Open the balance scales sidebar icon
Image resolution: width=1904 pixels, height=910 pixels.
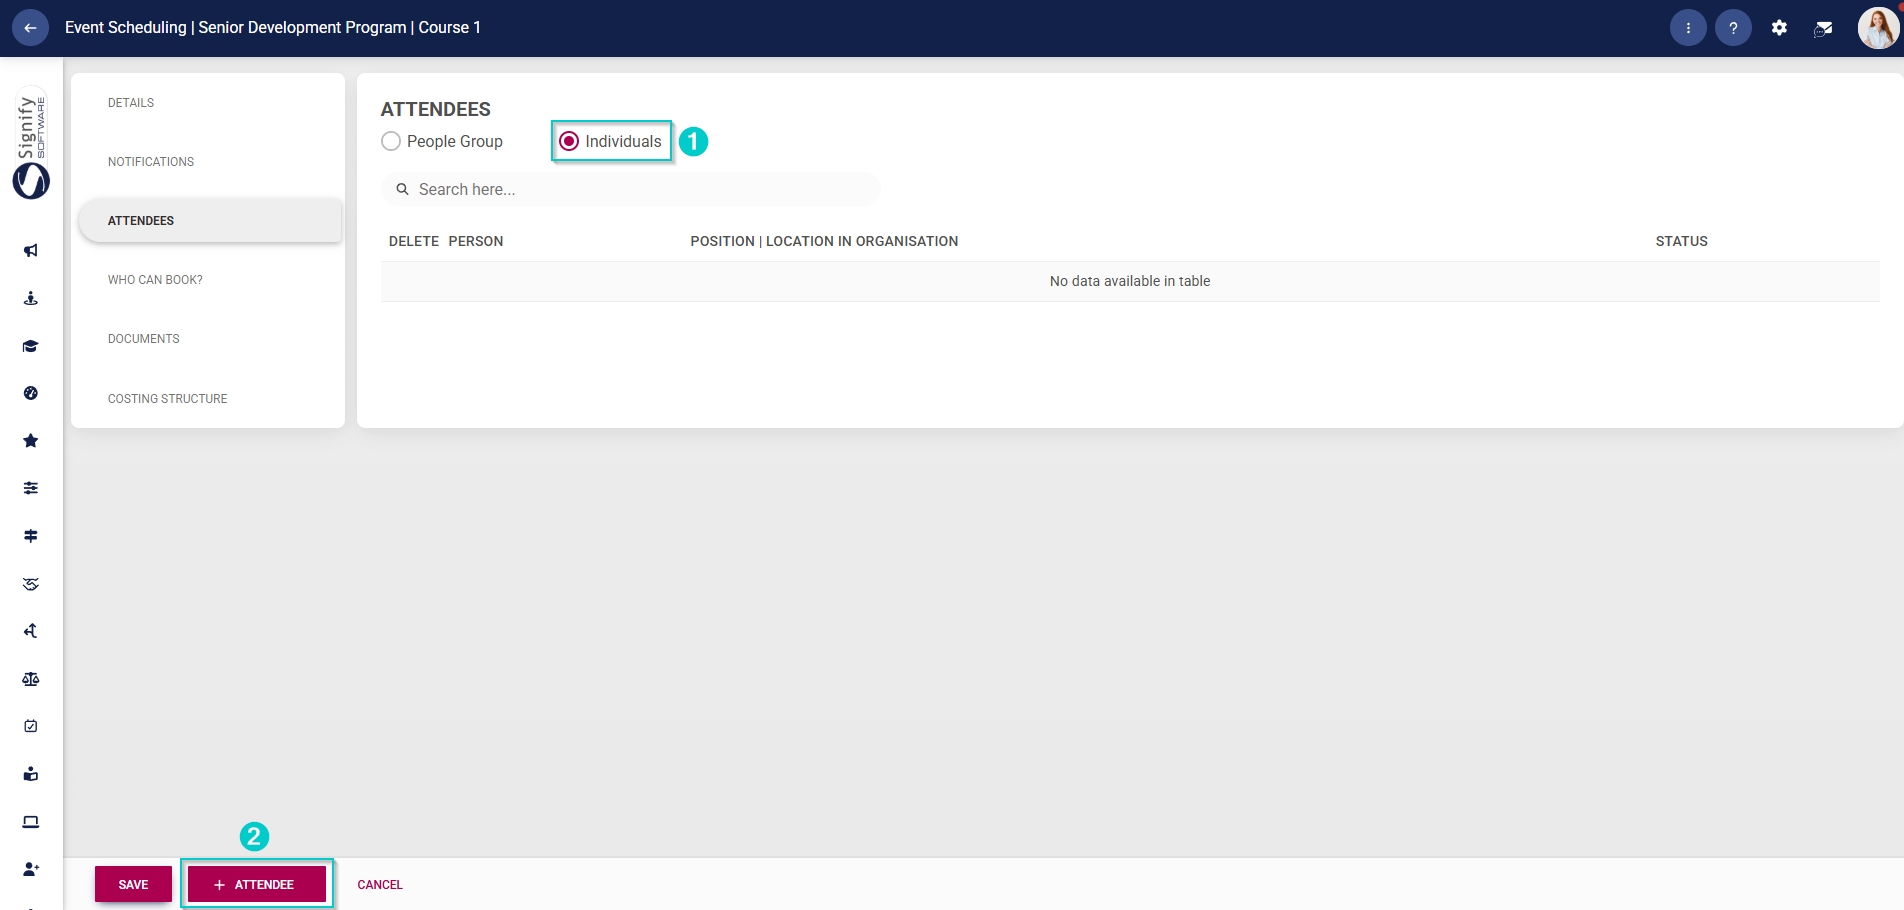point(31,679)
